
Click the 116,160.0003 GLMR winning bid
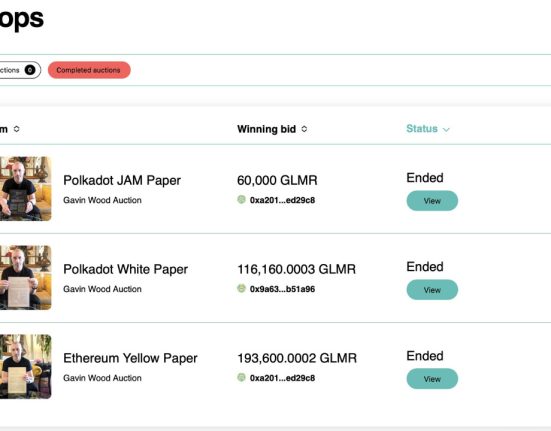[x=297, y=269]
